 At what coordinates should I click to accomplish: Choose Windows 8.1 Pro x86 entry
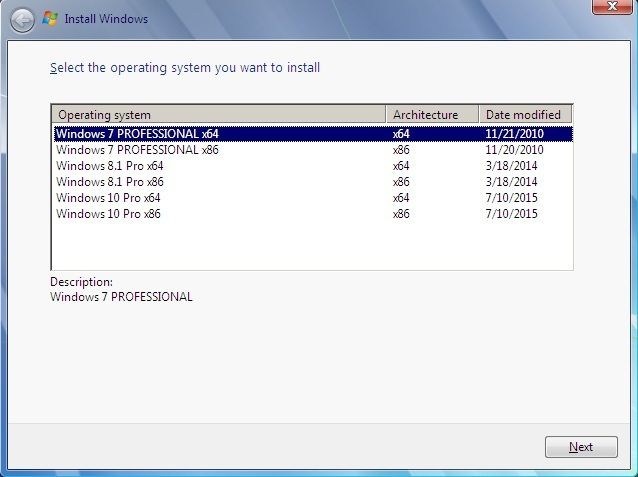[x=313, y=182]
